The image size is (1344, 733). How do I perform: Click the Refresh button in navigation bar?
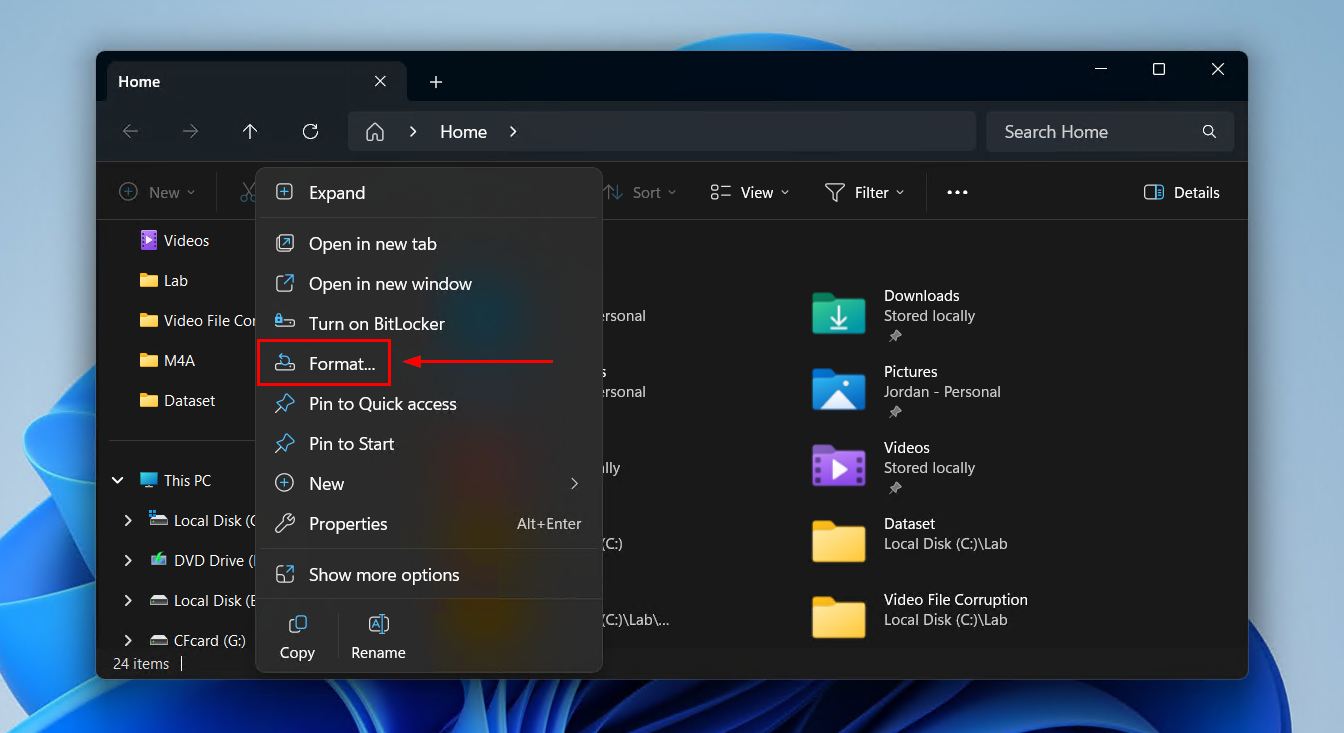(x=310, y=132)
